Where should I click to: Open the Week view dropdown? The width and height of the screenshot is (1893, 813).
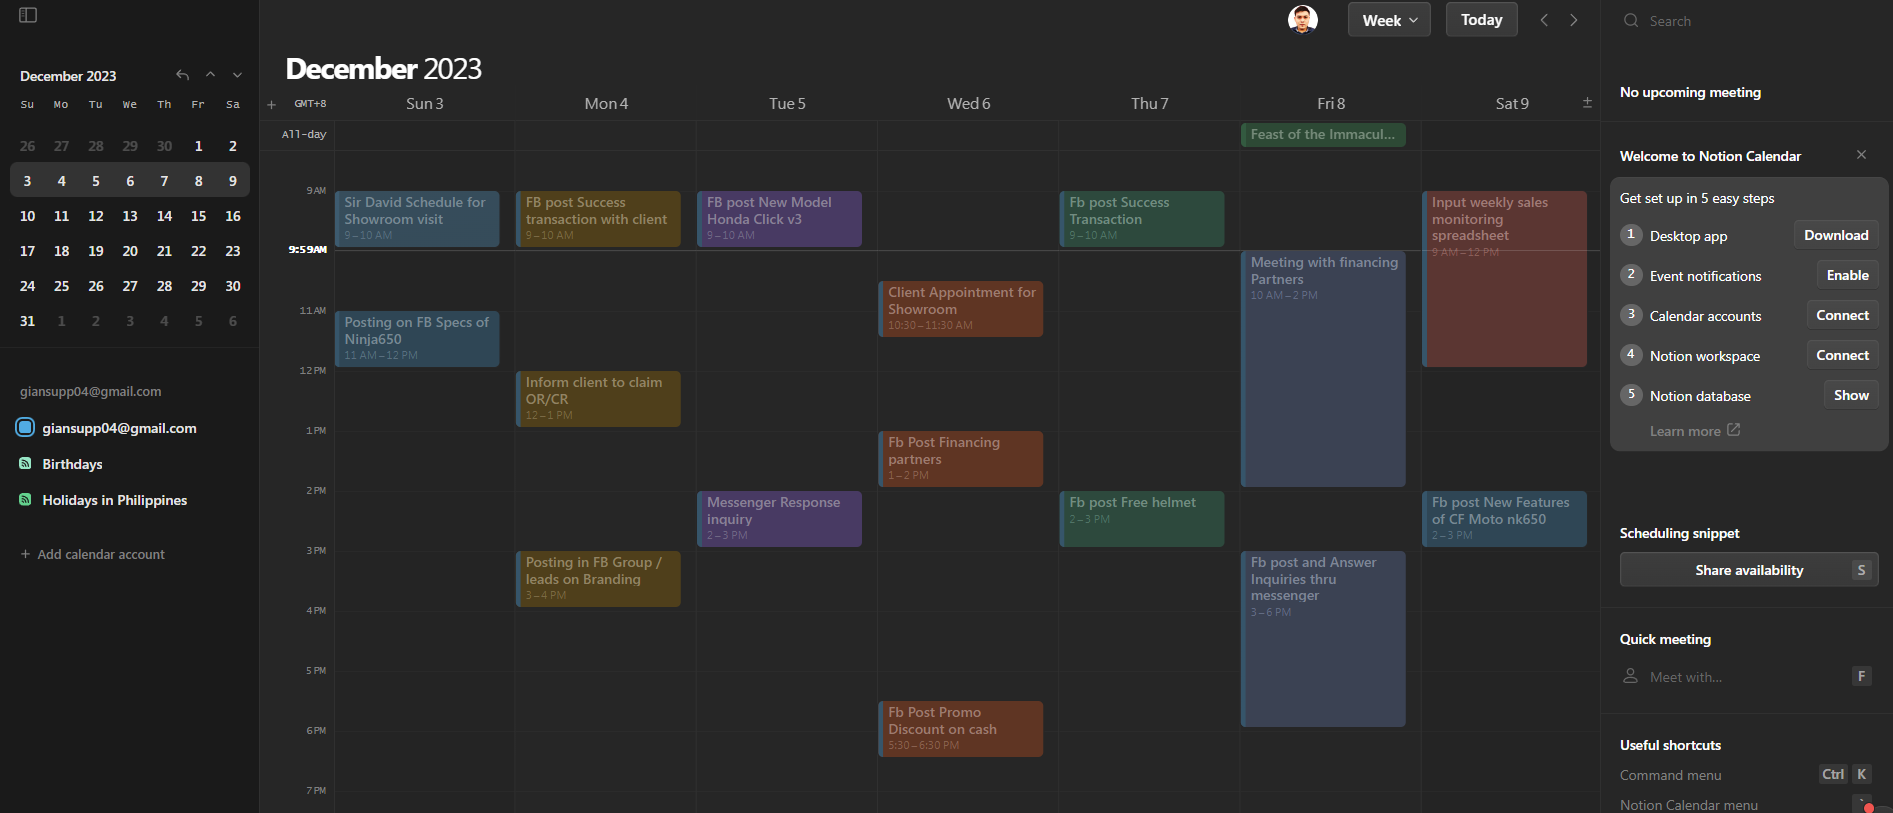1389,20
